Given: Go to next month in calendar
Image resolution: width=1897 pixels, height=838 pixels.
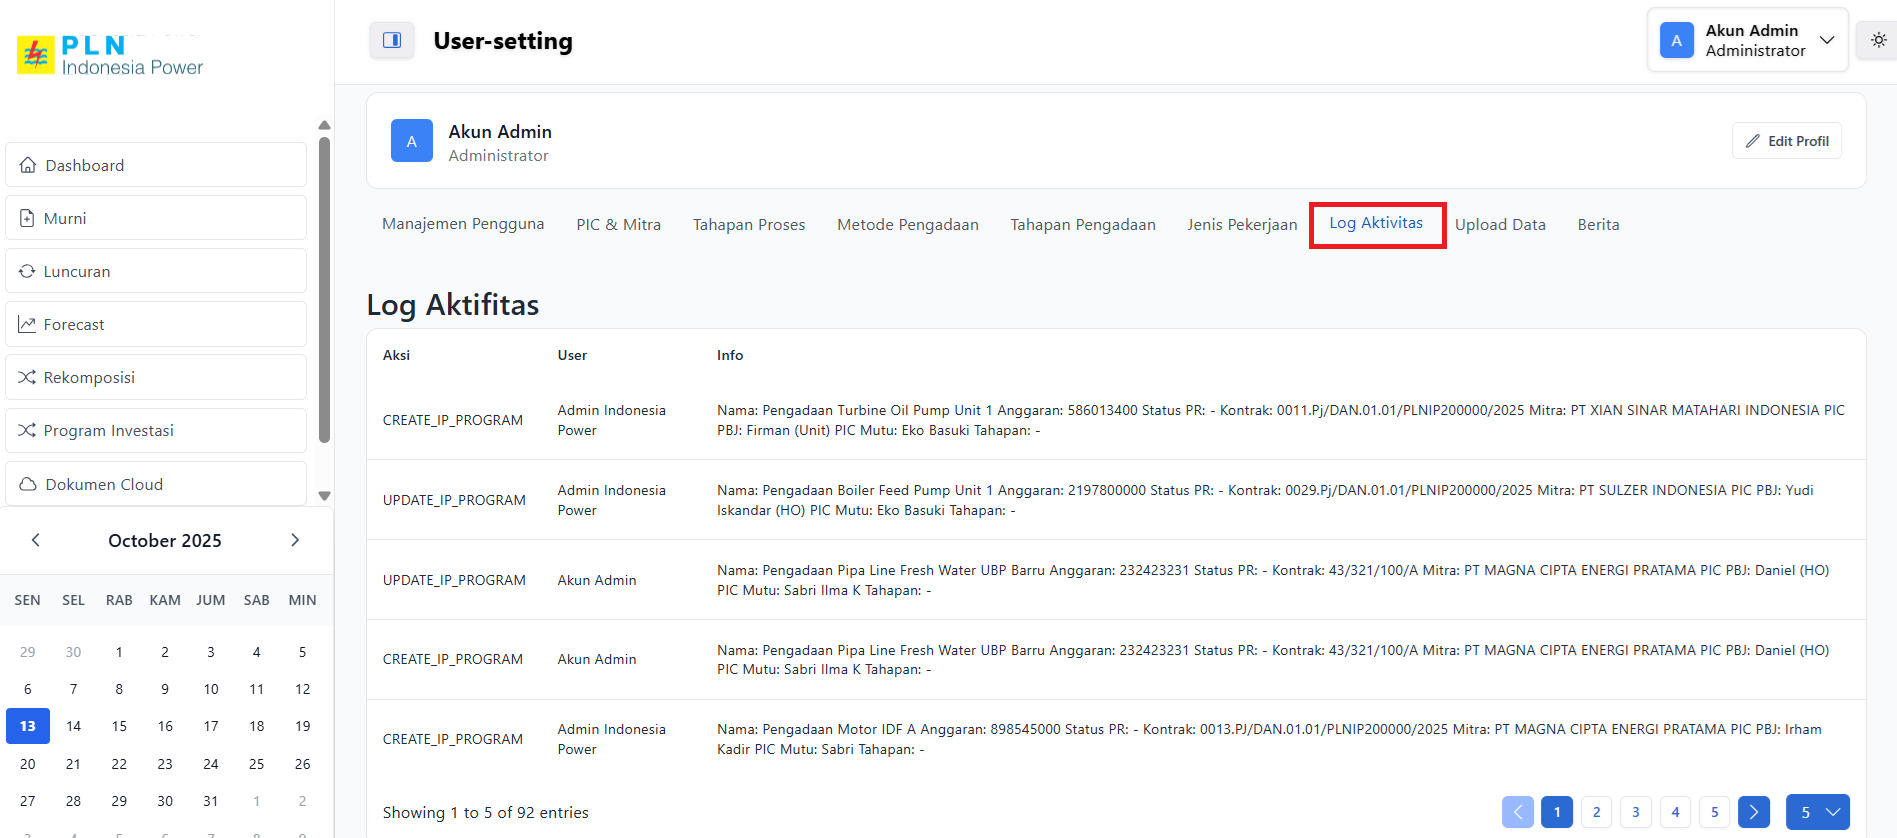Looking at the screenshot, I should 295,540.
